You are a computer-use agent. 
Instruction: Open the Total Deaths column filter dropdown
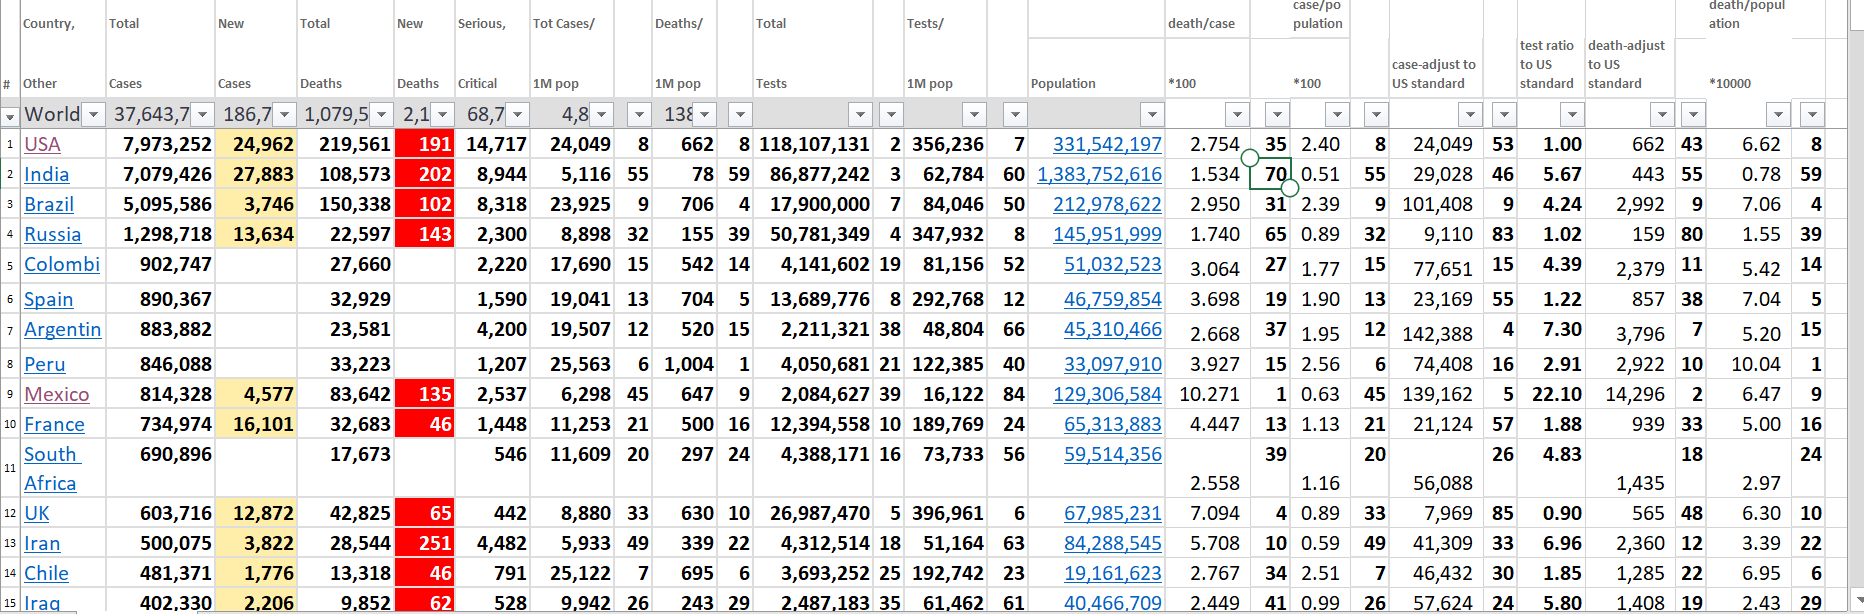(x=381, y=114)
